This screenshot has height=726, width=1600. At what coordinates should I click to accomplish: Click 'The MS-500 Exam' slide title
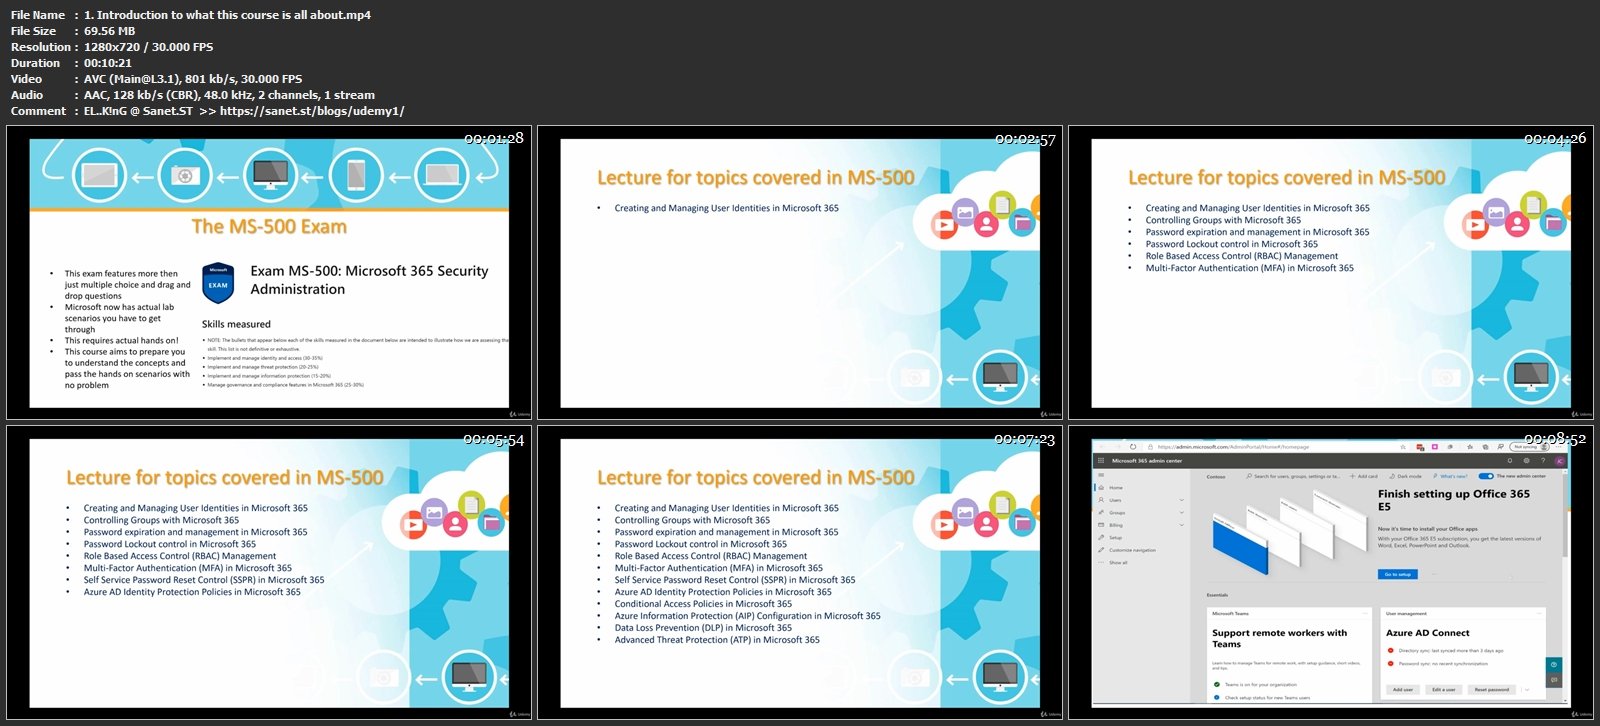point(269,227)
